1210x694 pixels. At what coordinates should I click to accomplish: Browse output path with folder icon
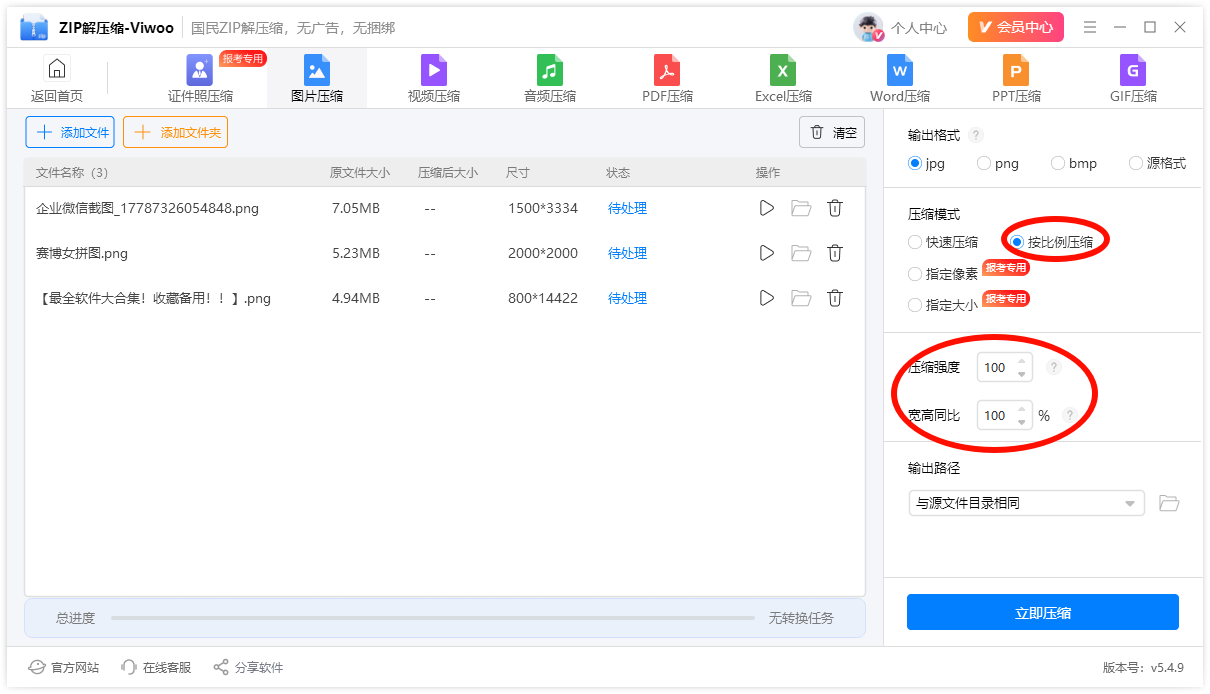1169,503
